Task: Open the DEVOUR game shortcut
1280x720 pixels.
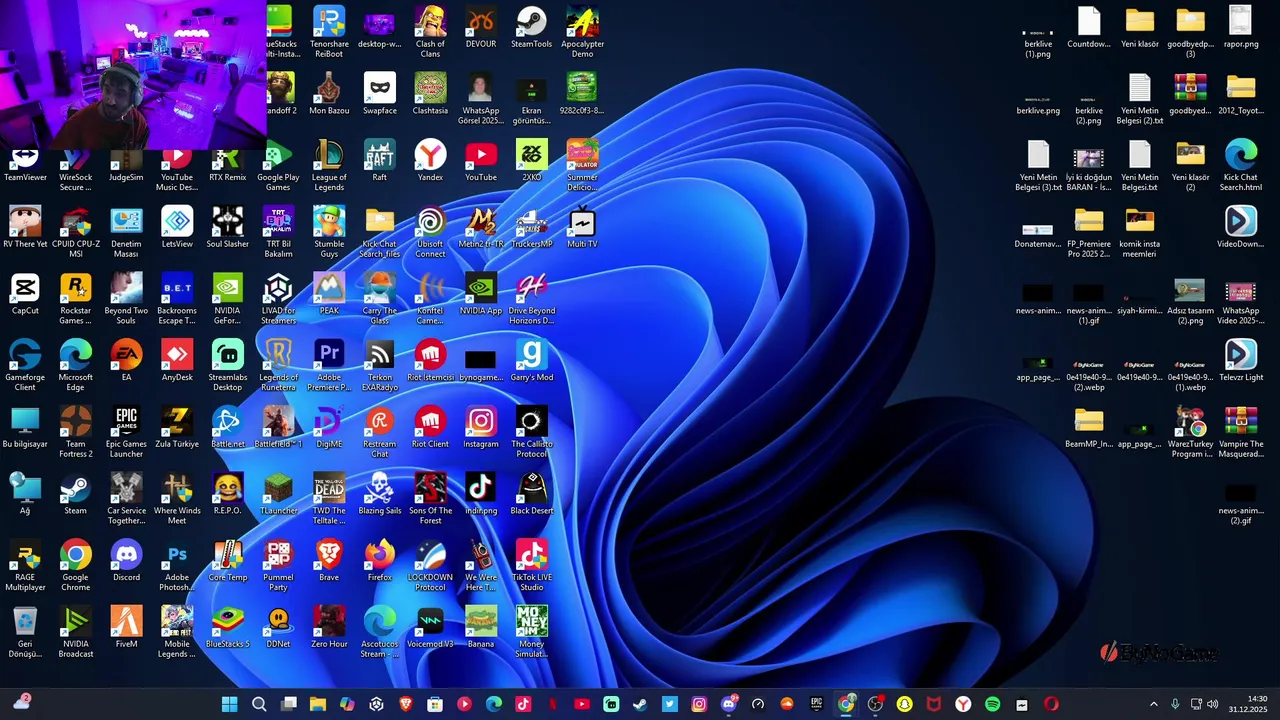Action: 481,28
